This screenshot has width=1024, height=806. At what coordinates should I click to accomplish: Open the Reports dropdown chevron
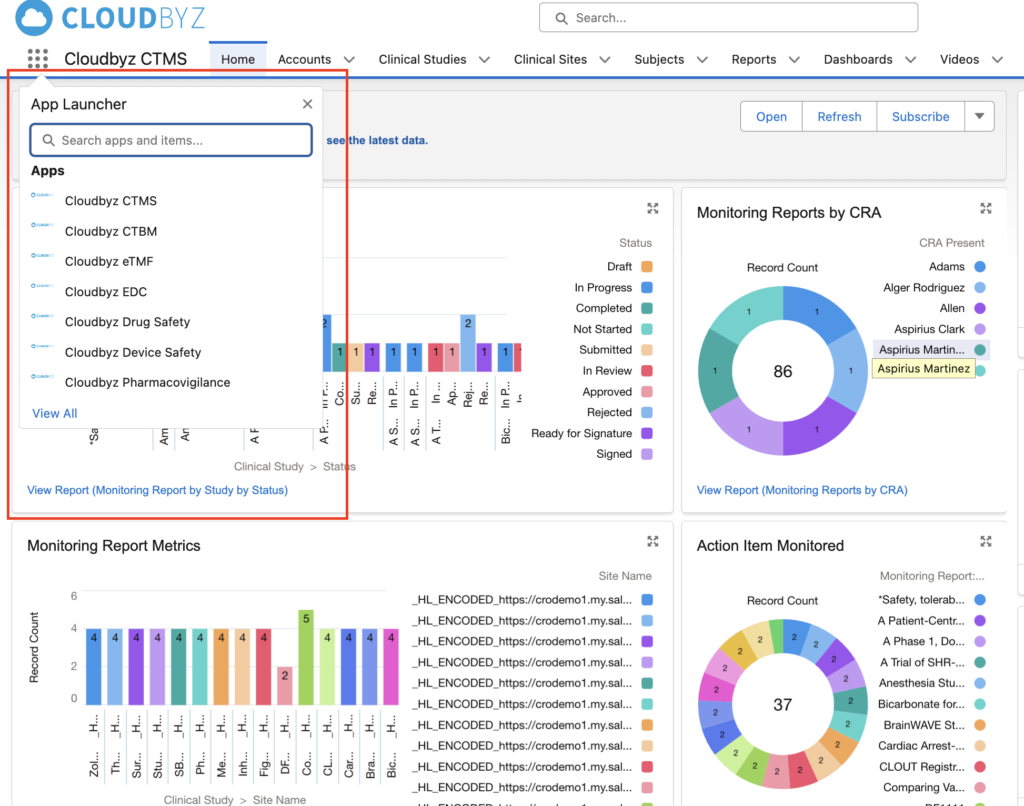click(x=794, y=59)
